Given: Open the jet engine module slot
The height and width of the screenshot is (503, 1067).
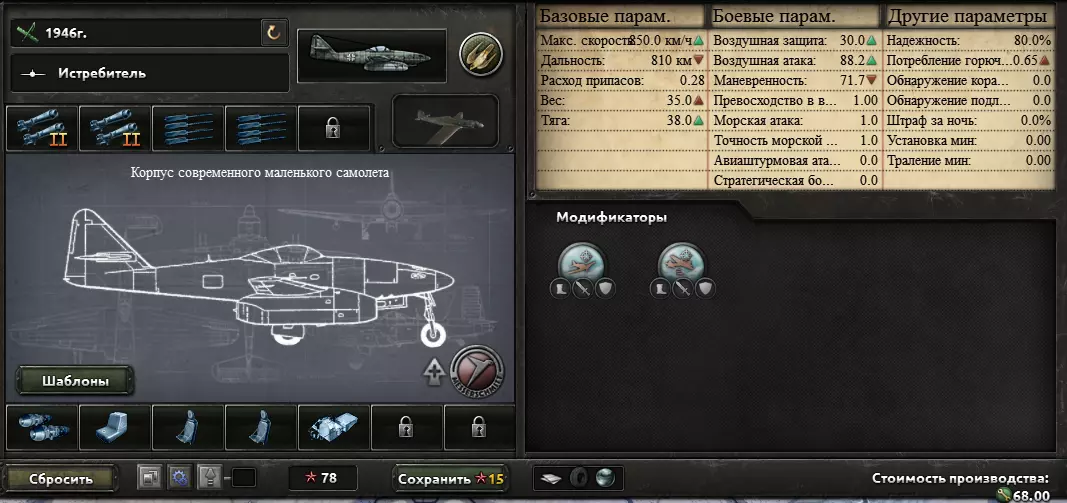Looking at the screenshot, I should 42,427.
